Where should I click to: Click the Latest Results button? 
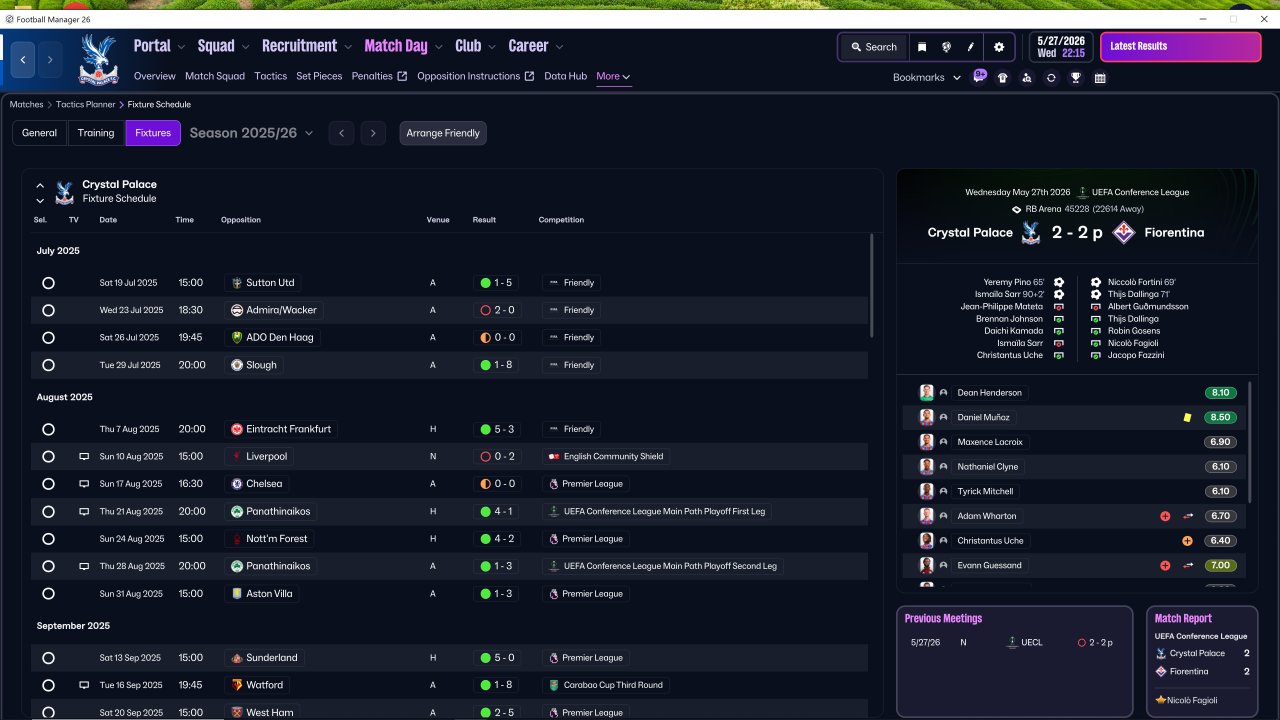click(x=1181, y=47)
